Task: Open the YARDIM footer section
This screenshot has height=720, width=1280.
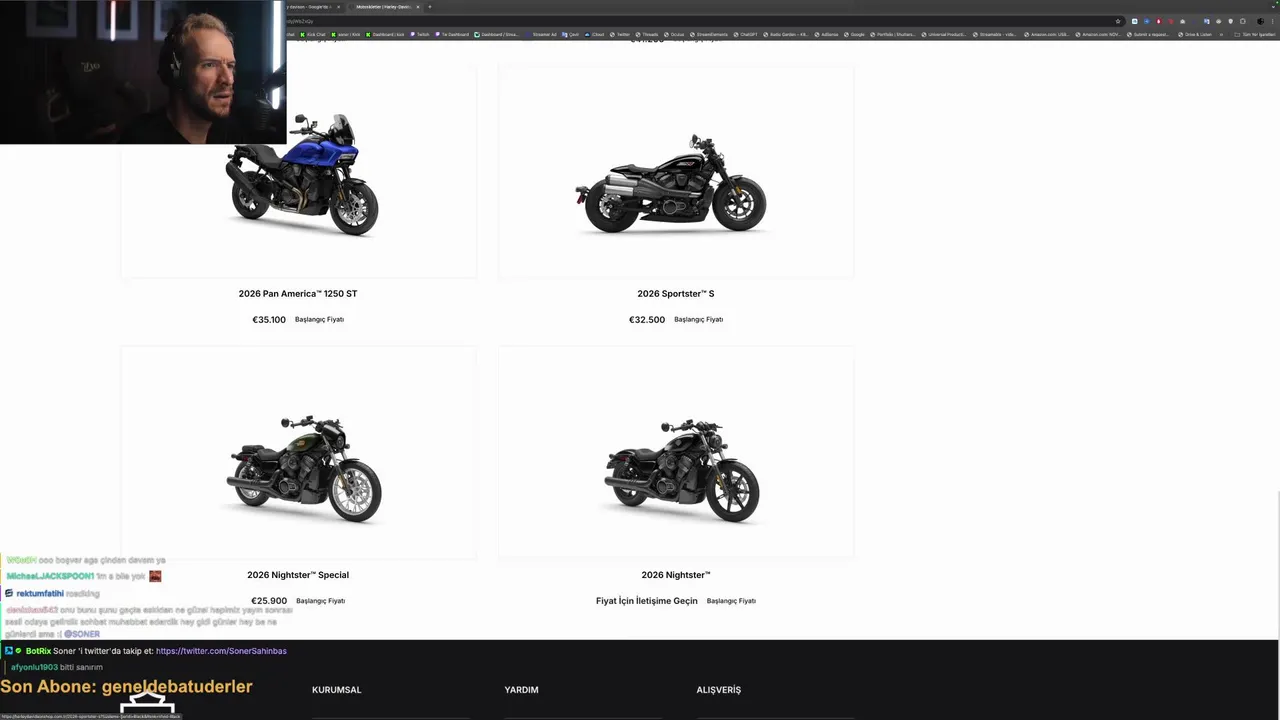Action: [x=522, y=690]
